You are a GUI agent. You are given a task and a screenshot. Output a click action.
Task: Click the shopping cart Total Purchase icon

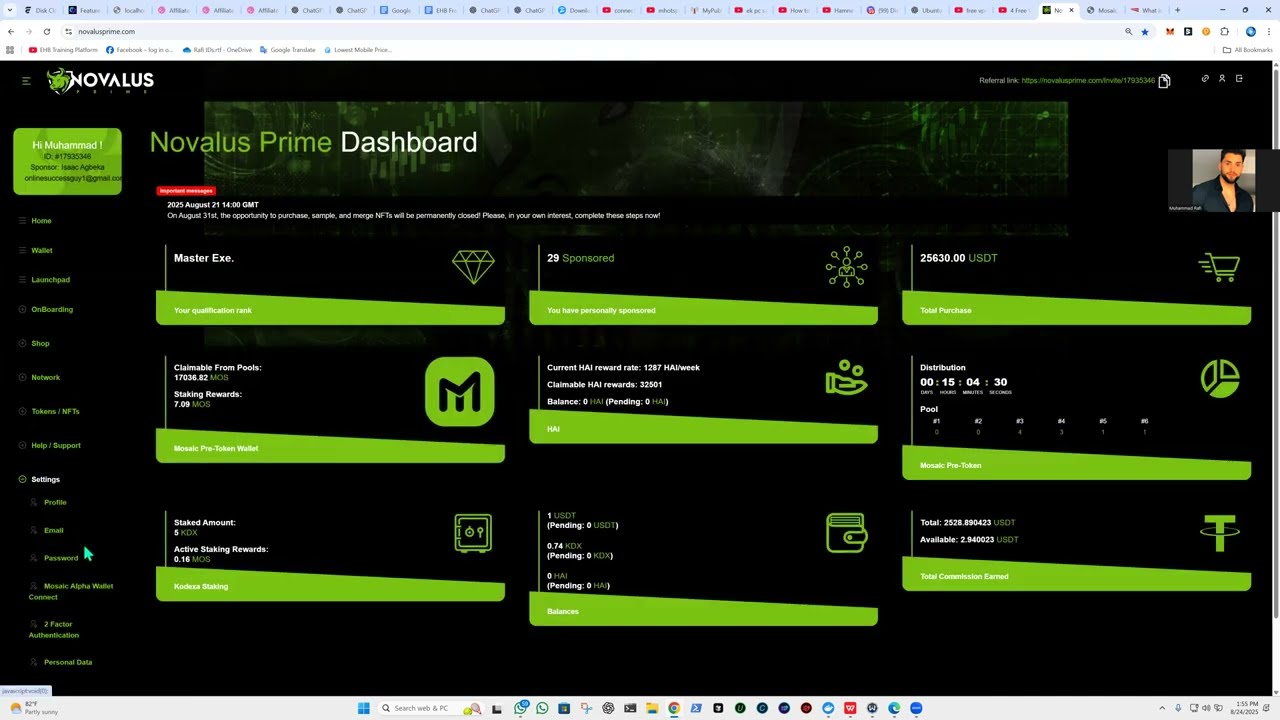tap(1219, 267)
